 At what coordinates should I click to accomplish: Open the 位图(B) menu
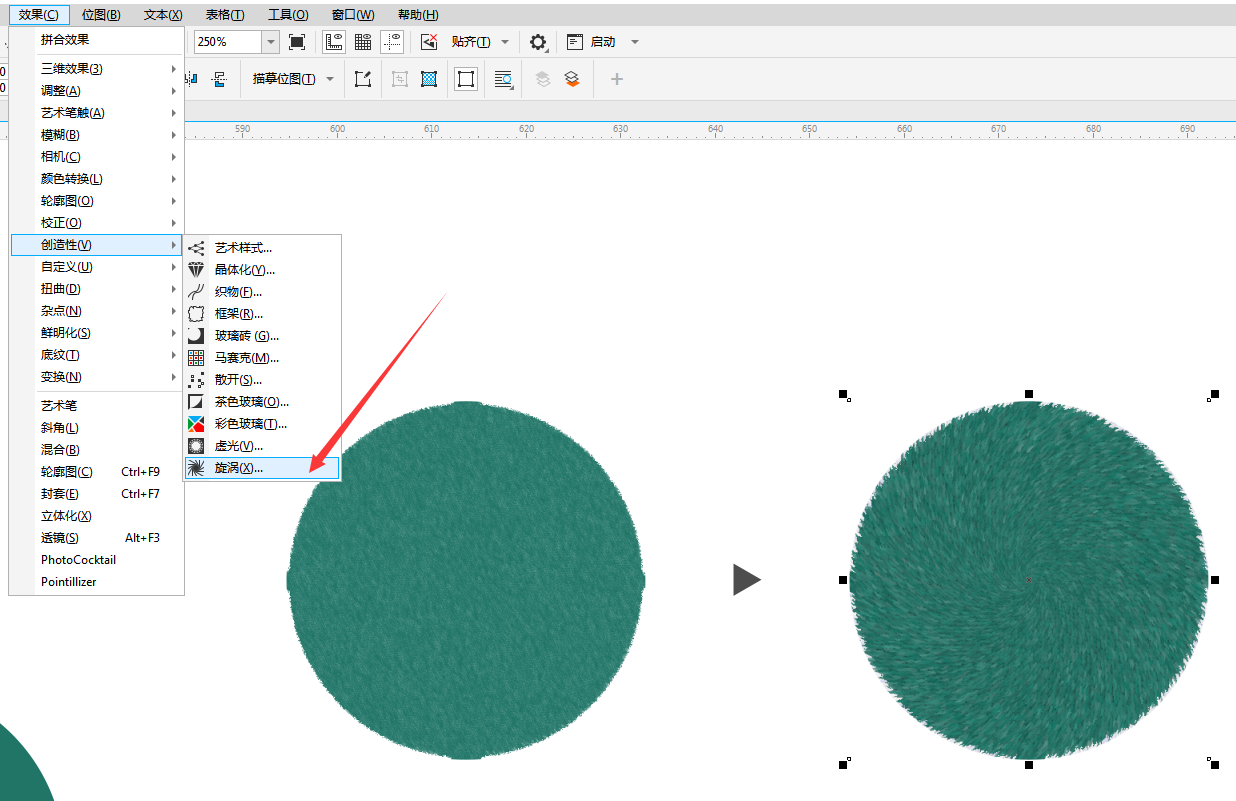[101, 15]
